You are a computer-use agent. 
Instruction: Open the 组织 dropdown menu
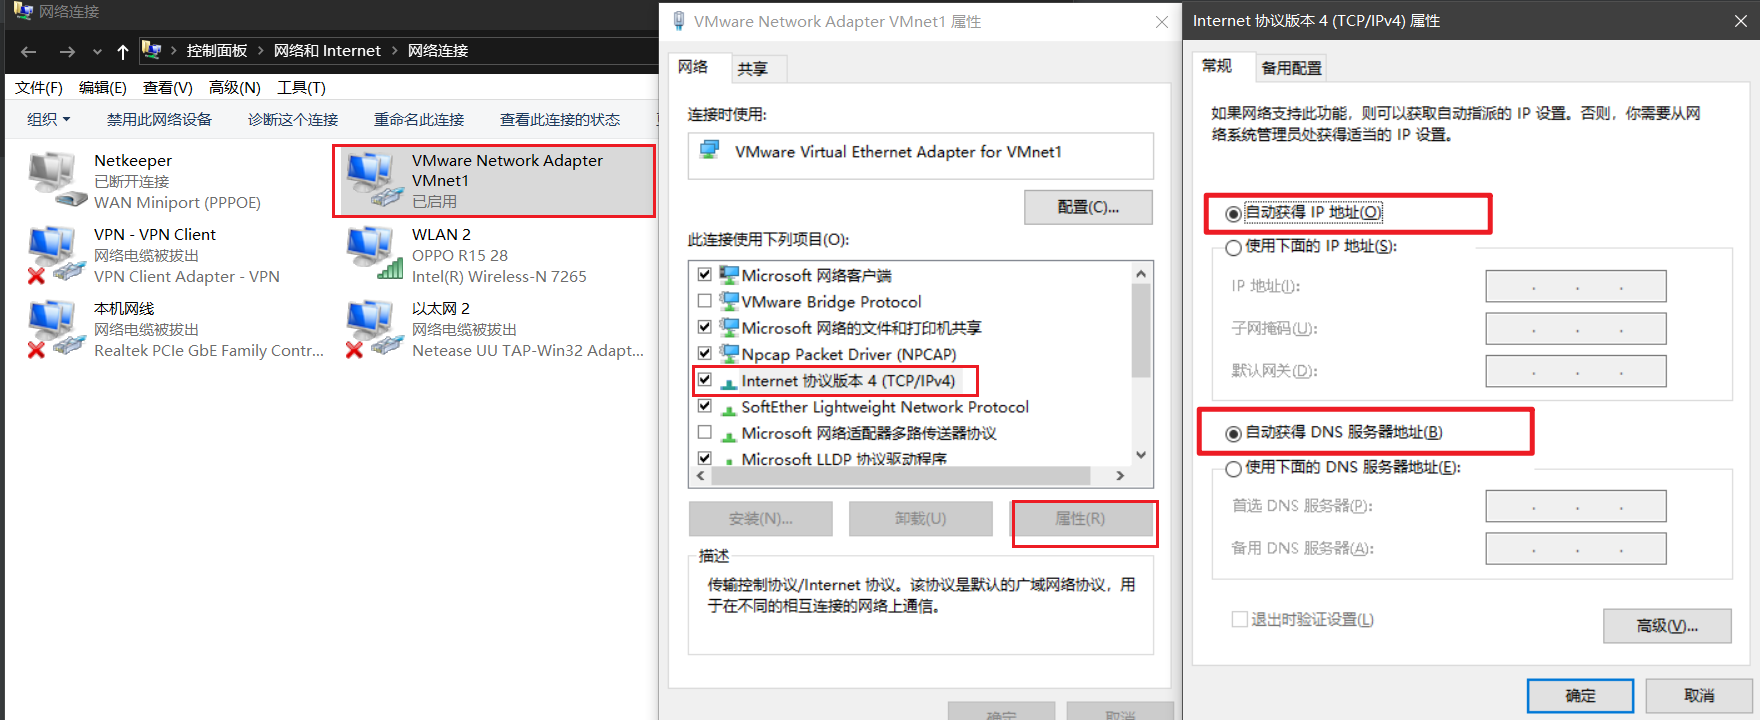tap(49, 119)
